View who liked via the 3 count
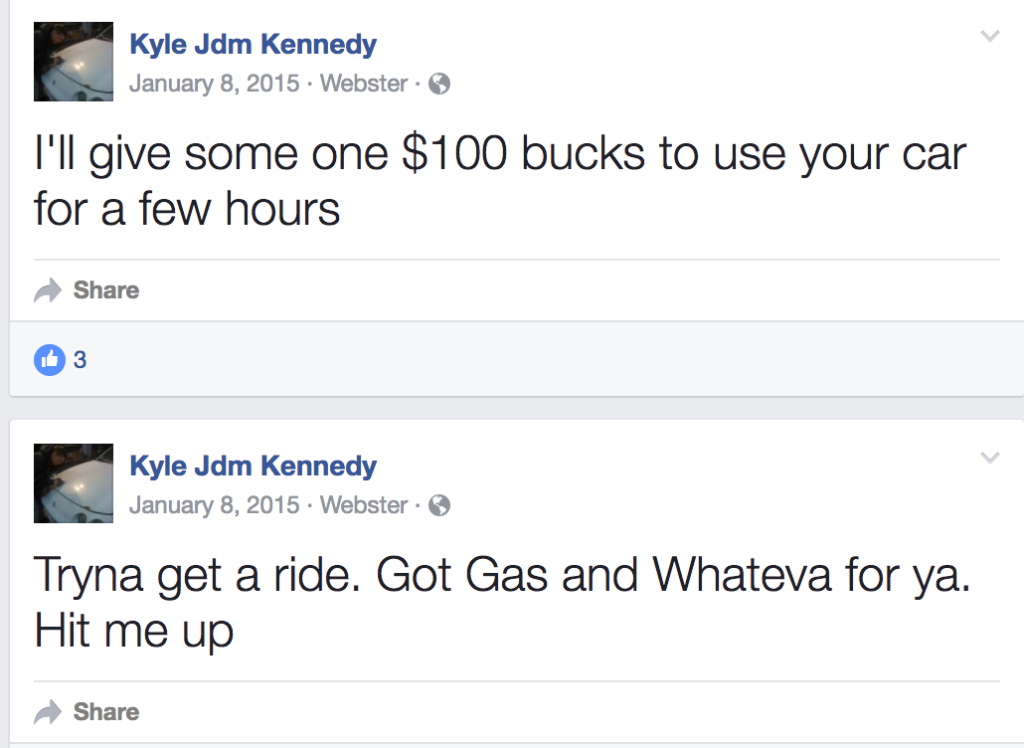 point(80,360)
